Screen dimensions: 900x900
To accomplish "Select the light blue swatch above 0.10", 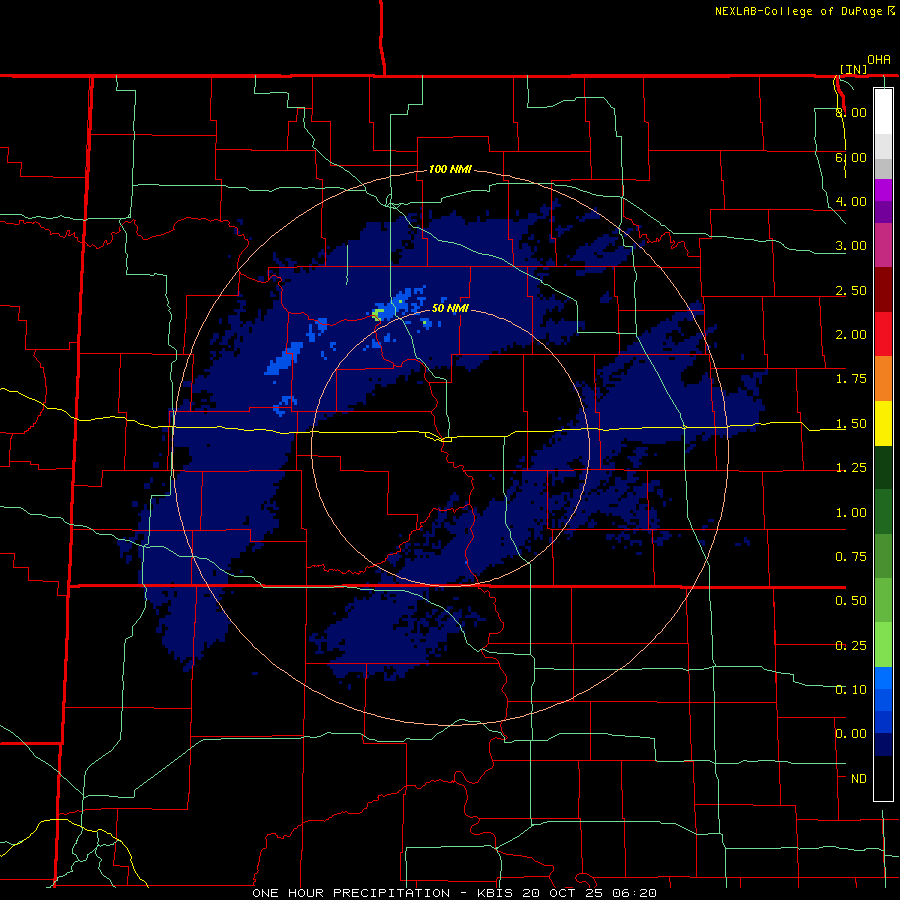I will (883, 678).
